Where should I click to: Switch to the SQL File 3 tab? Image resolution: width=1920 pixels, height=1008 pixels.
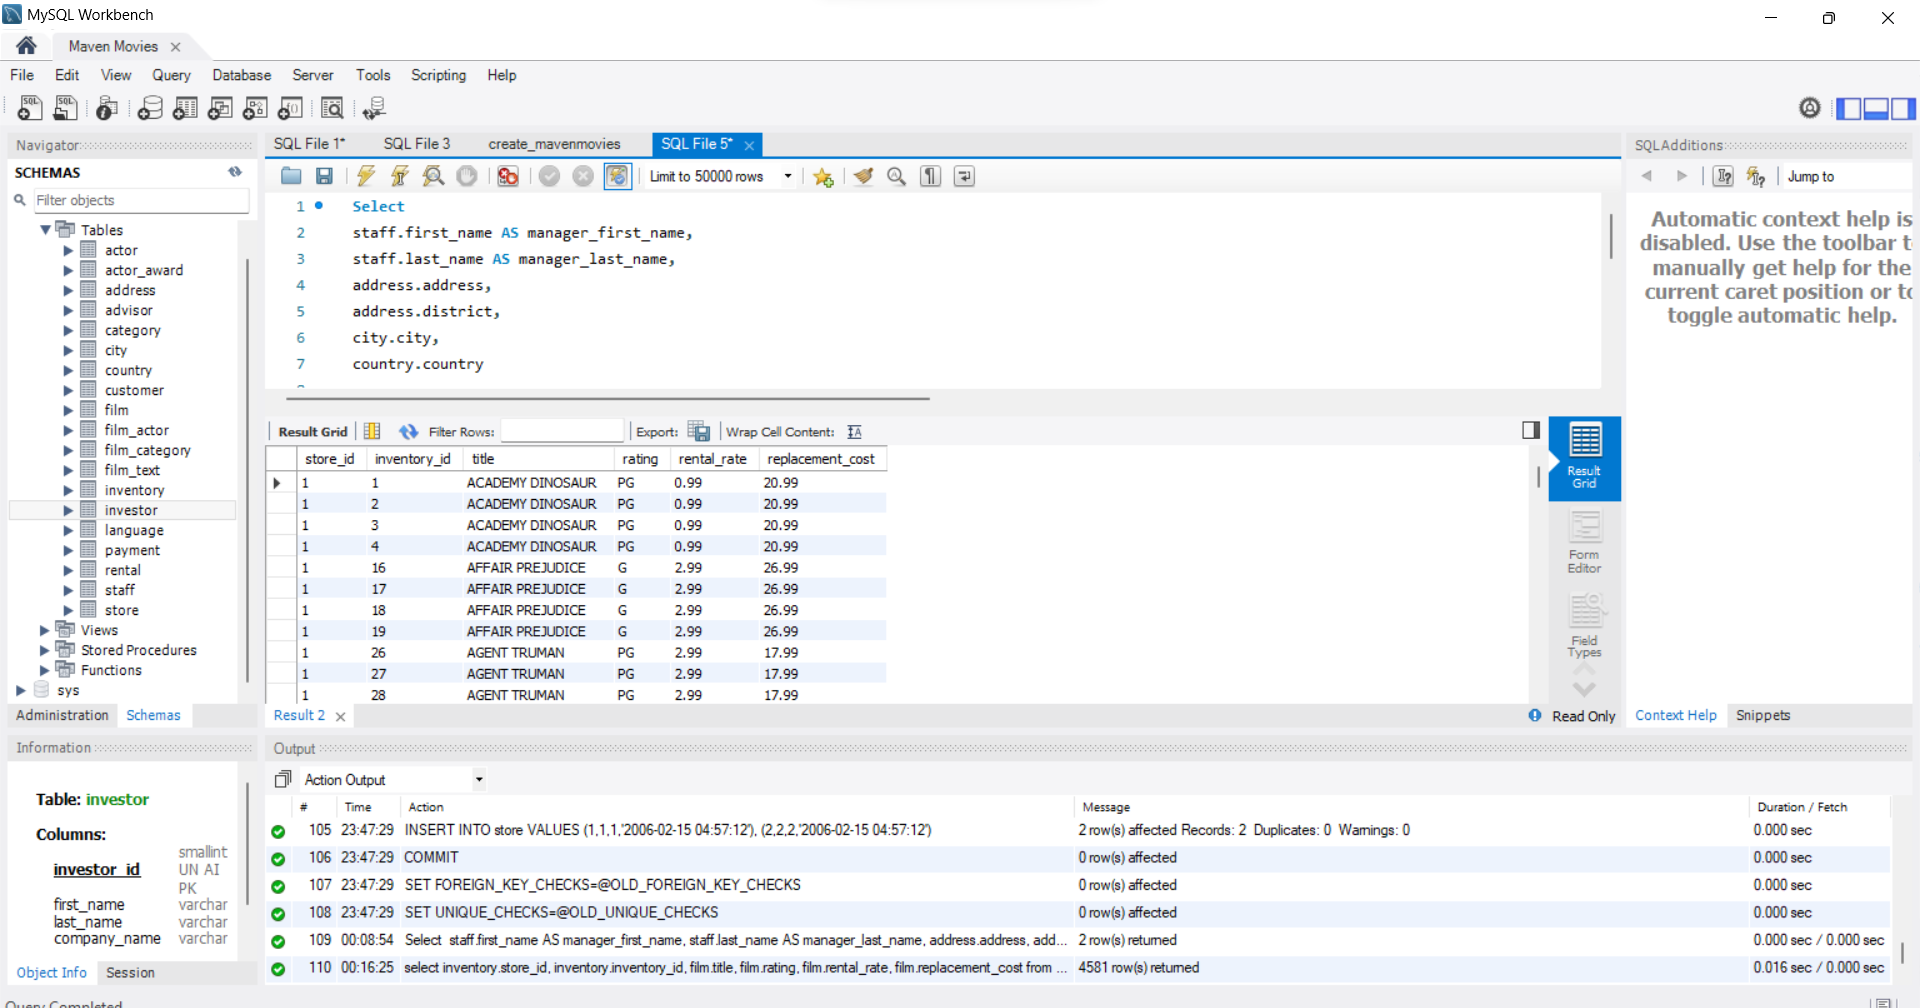[416, 144]
